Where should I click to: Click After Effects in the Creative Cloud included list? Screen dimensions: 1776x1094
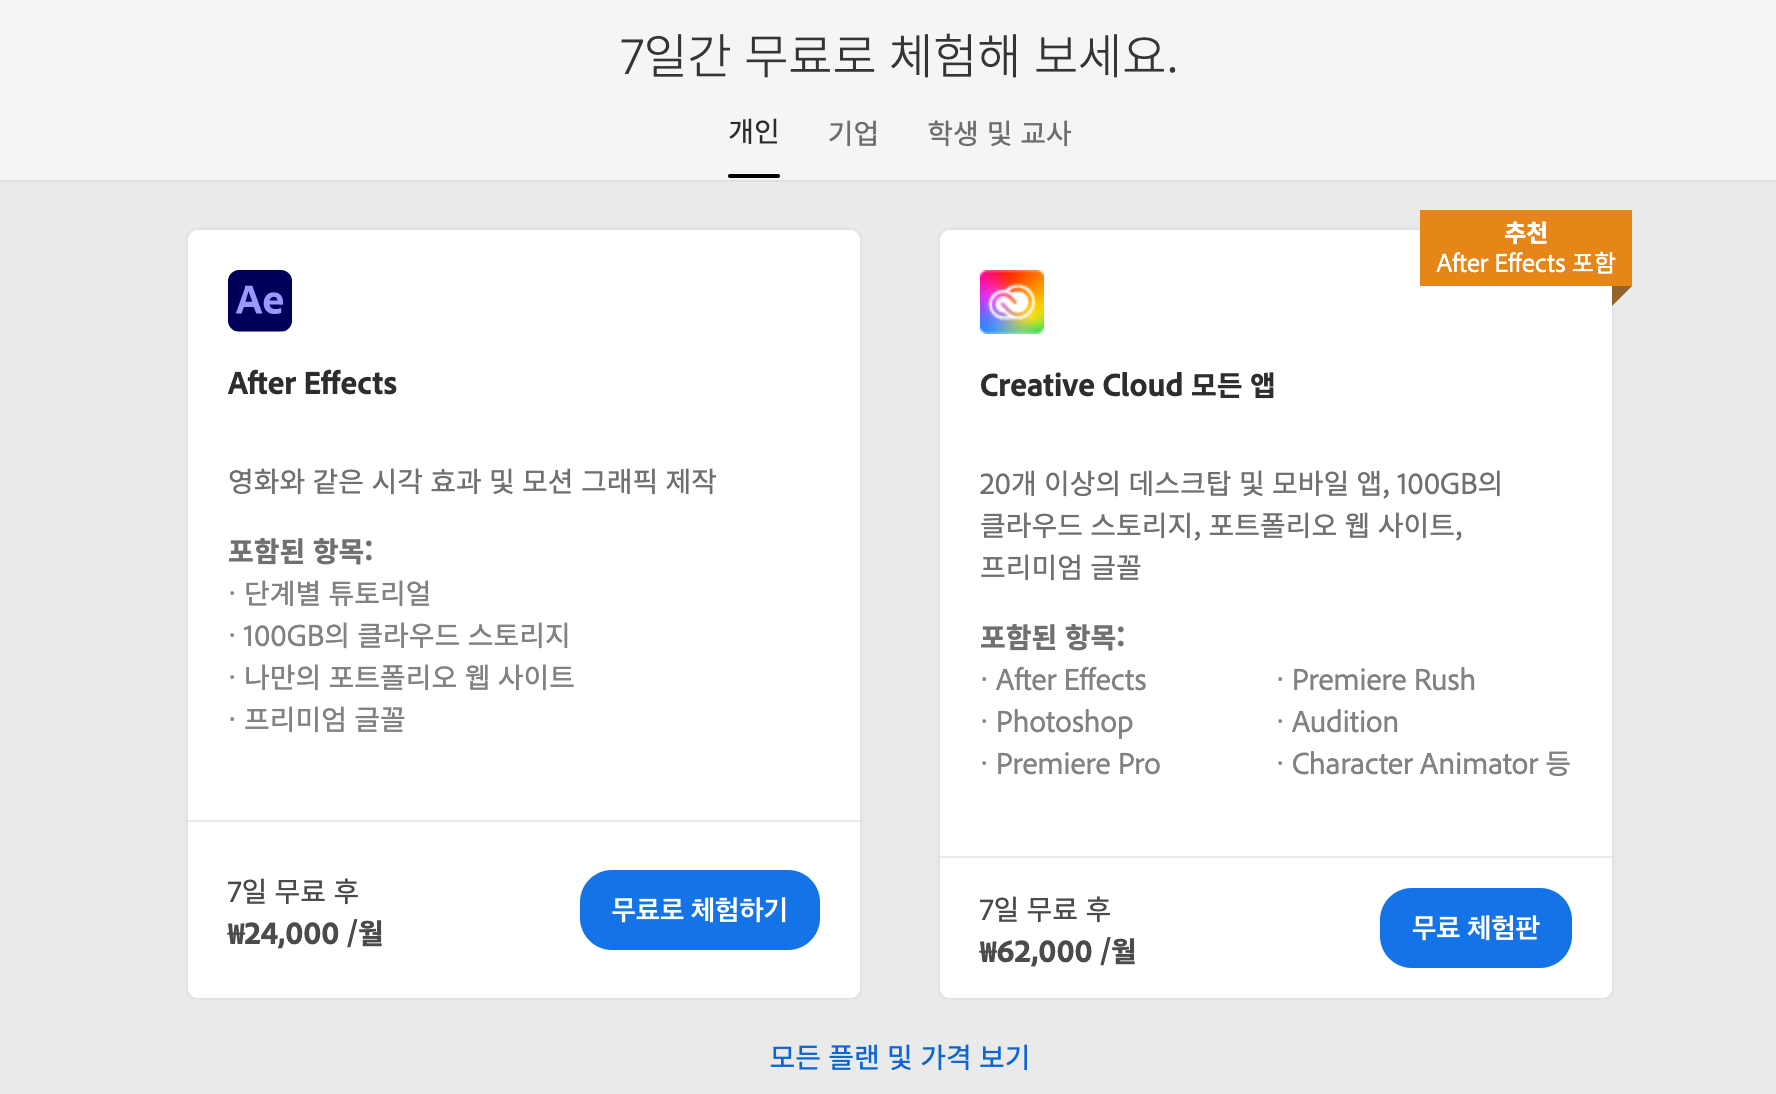pos(1071,680)
